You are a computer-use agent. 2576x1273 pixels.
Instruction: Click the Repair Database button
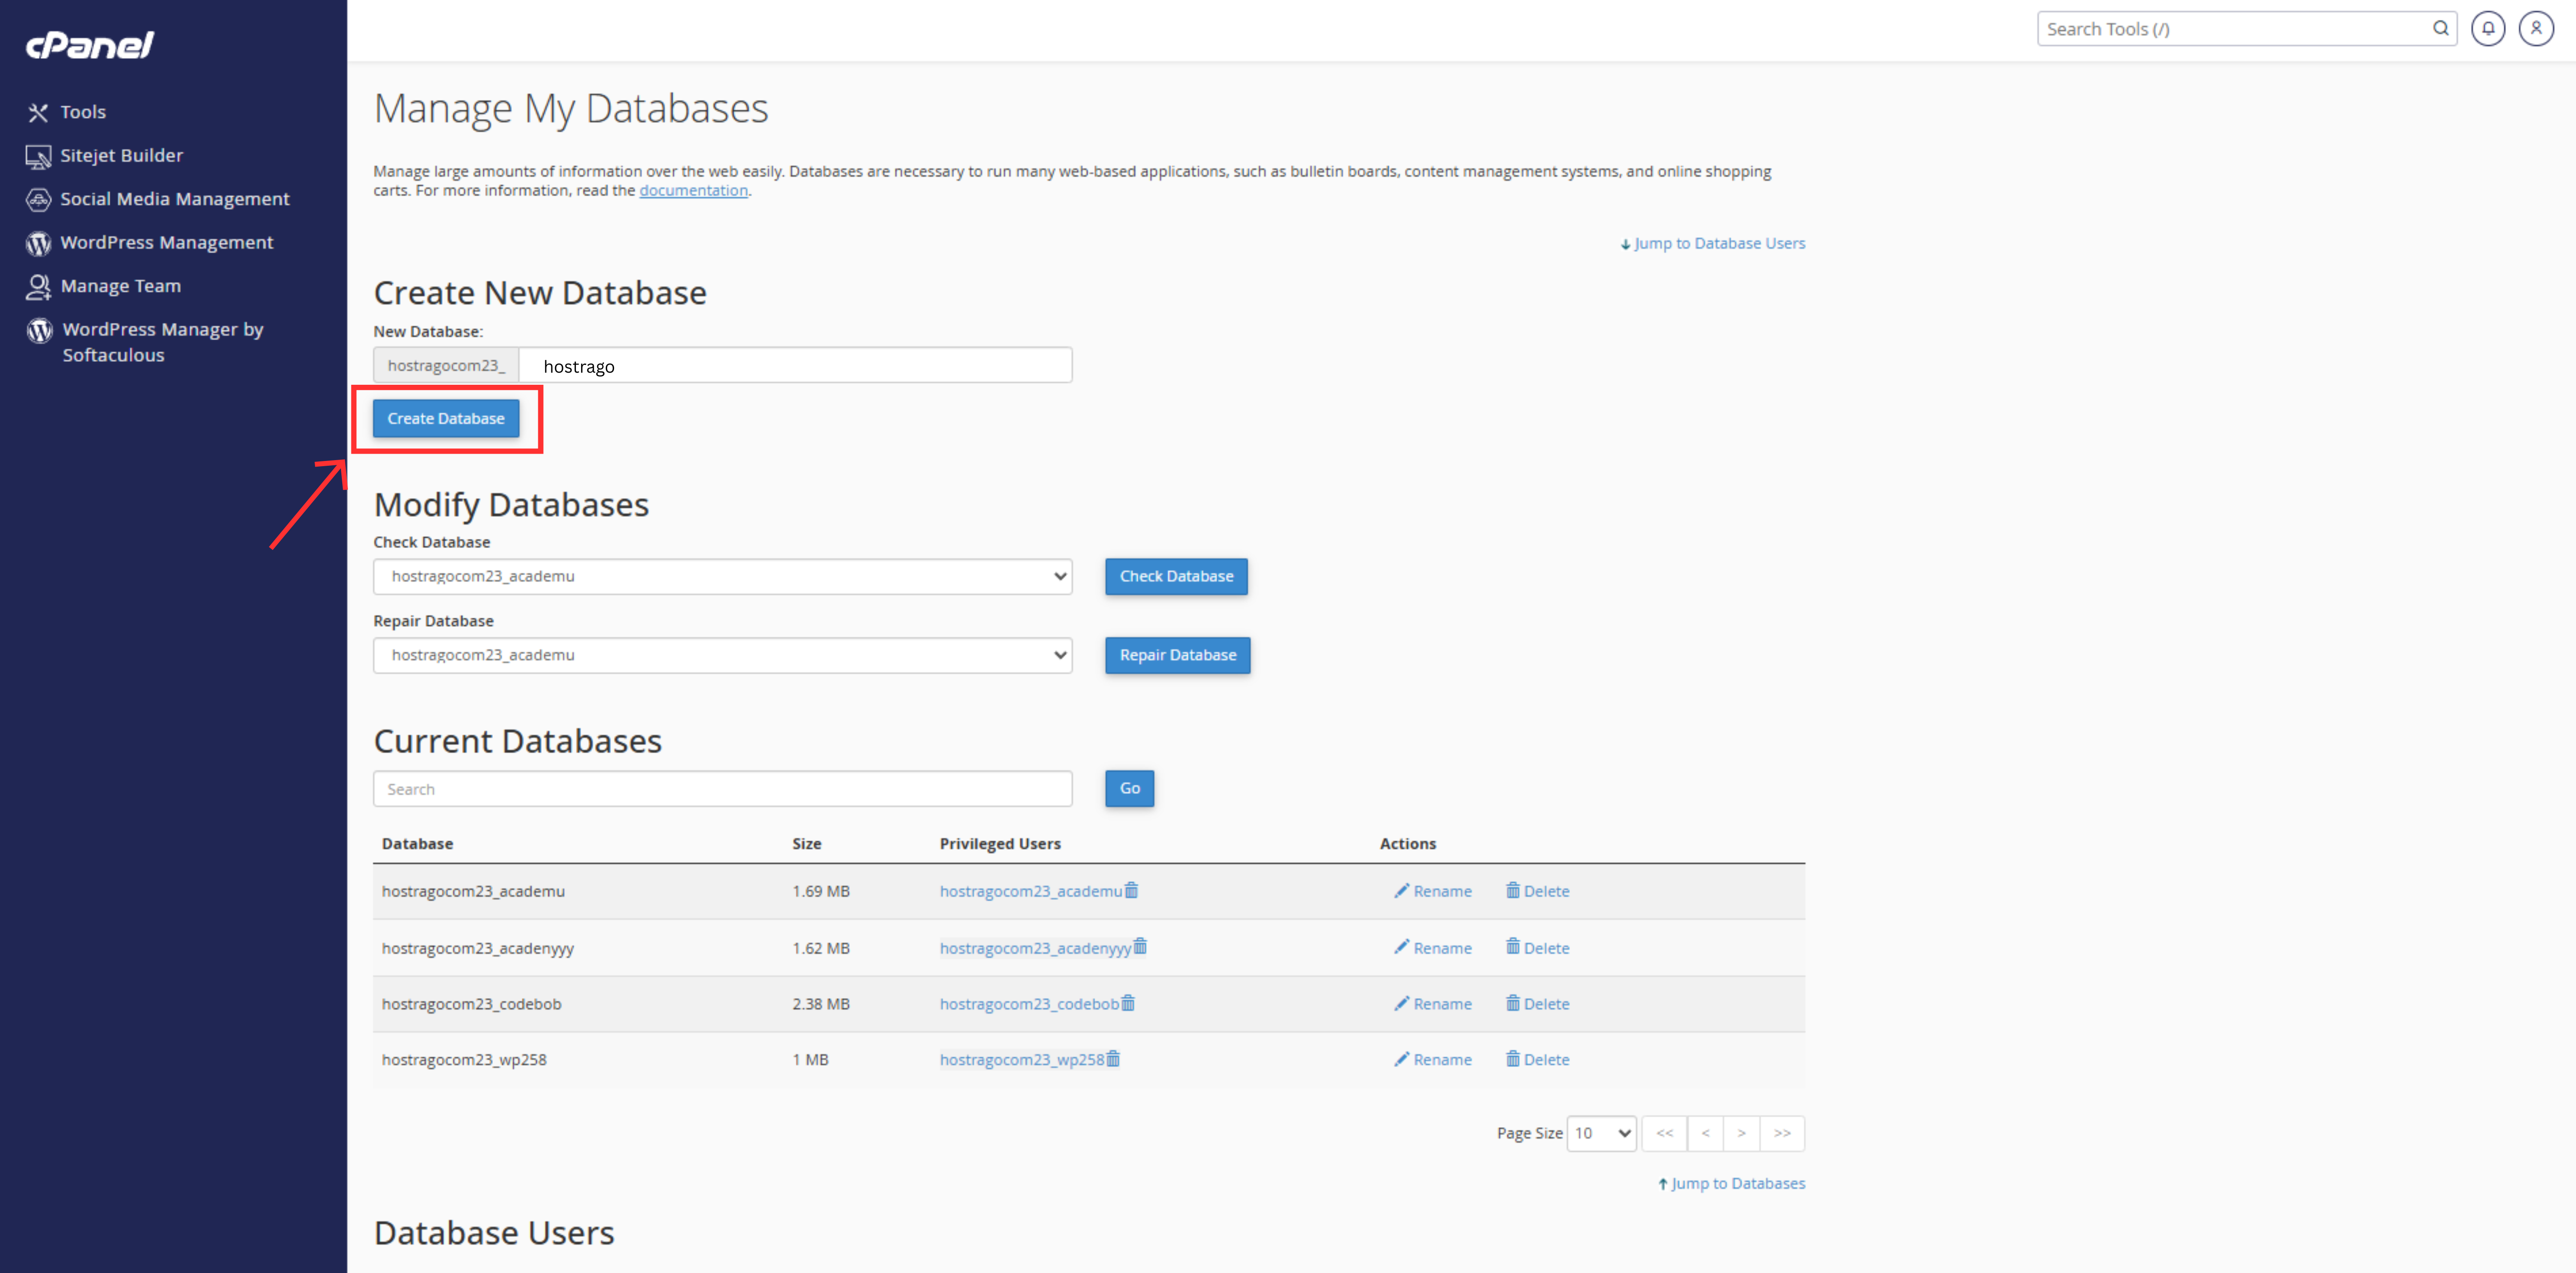point(1177,656)
